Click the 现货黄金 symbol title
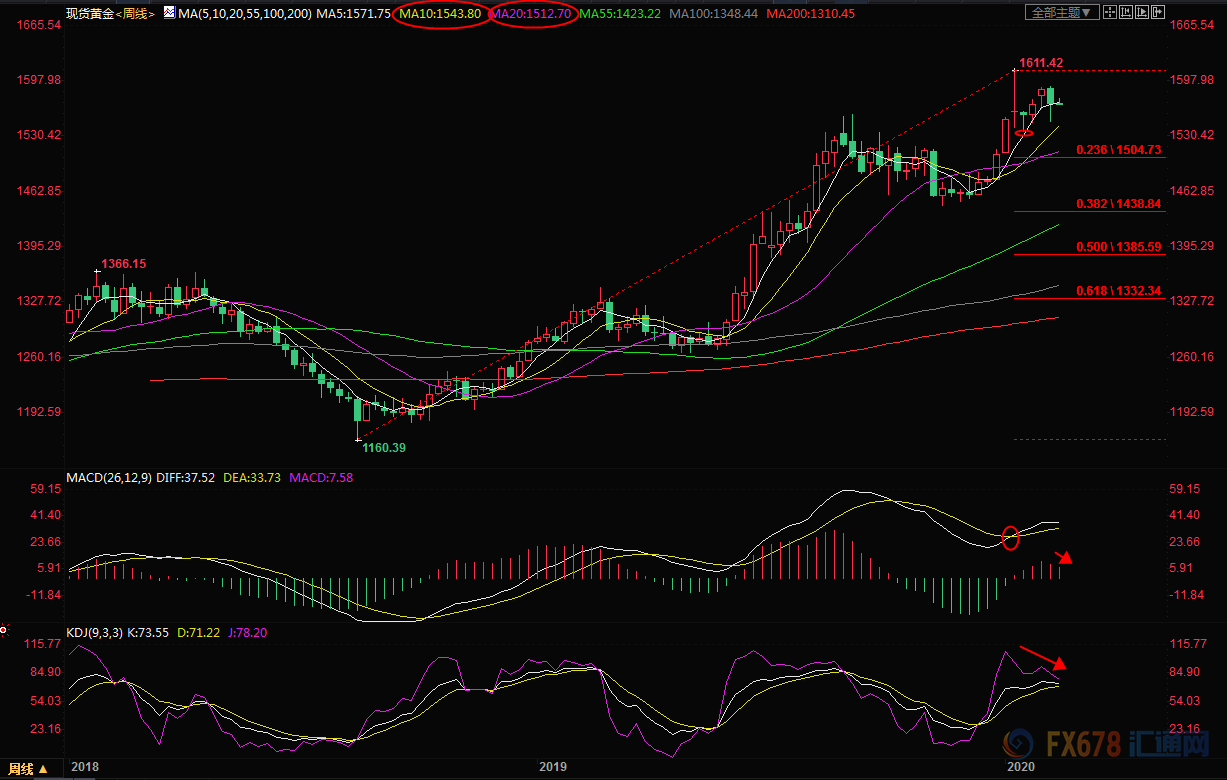The image size is (1227, 780). click(x=89, y=13)
